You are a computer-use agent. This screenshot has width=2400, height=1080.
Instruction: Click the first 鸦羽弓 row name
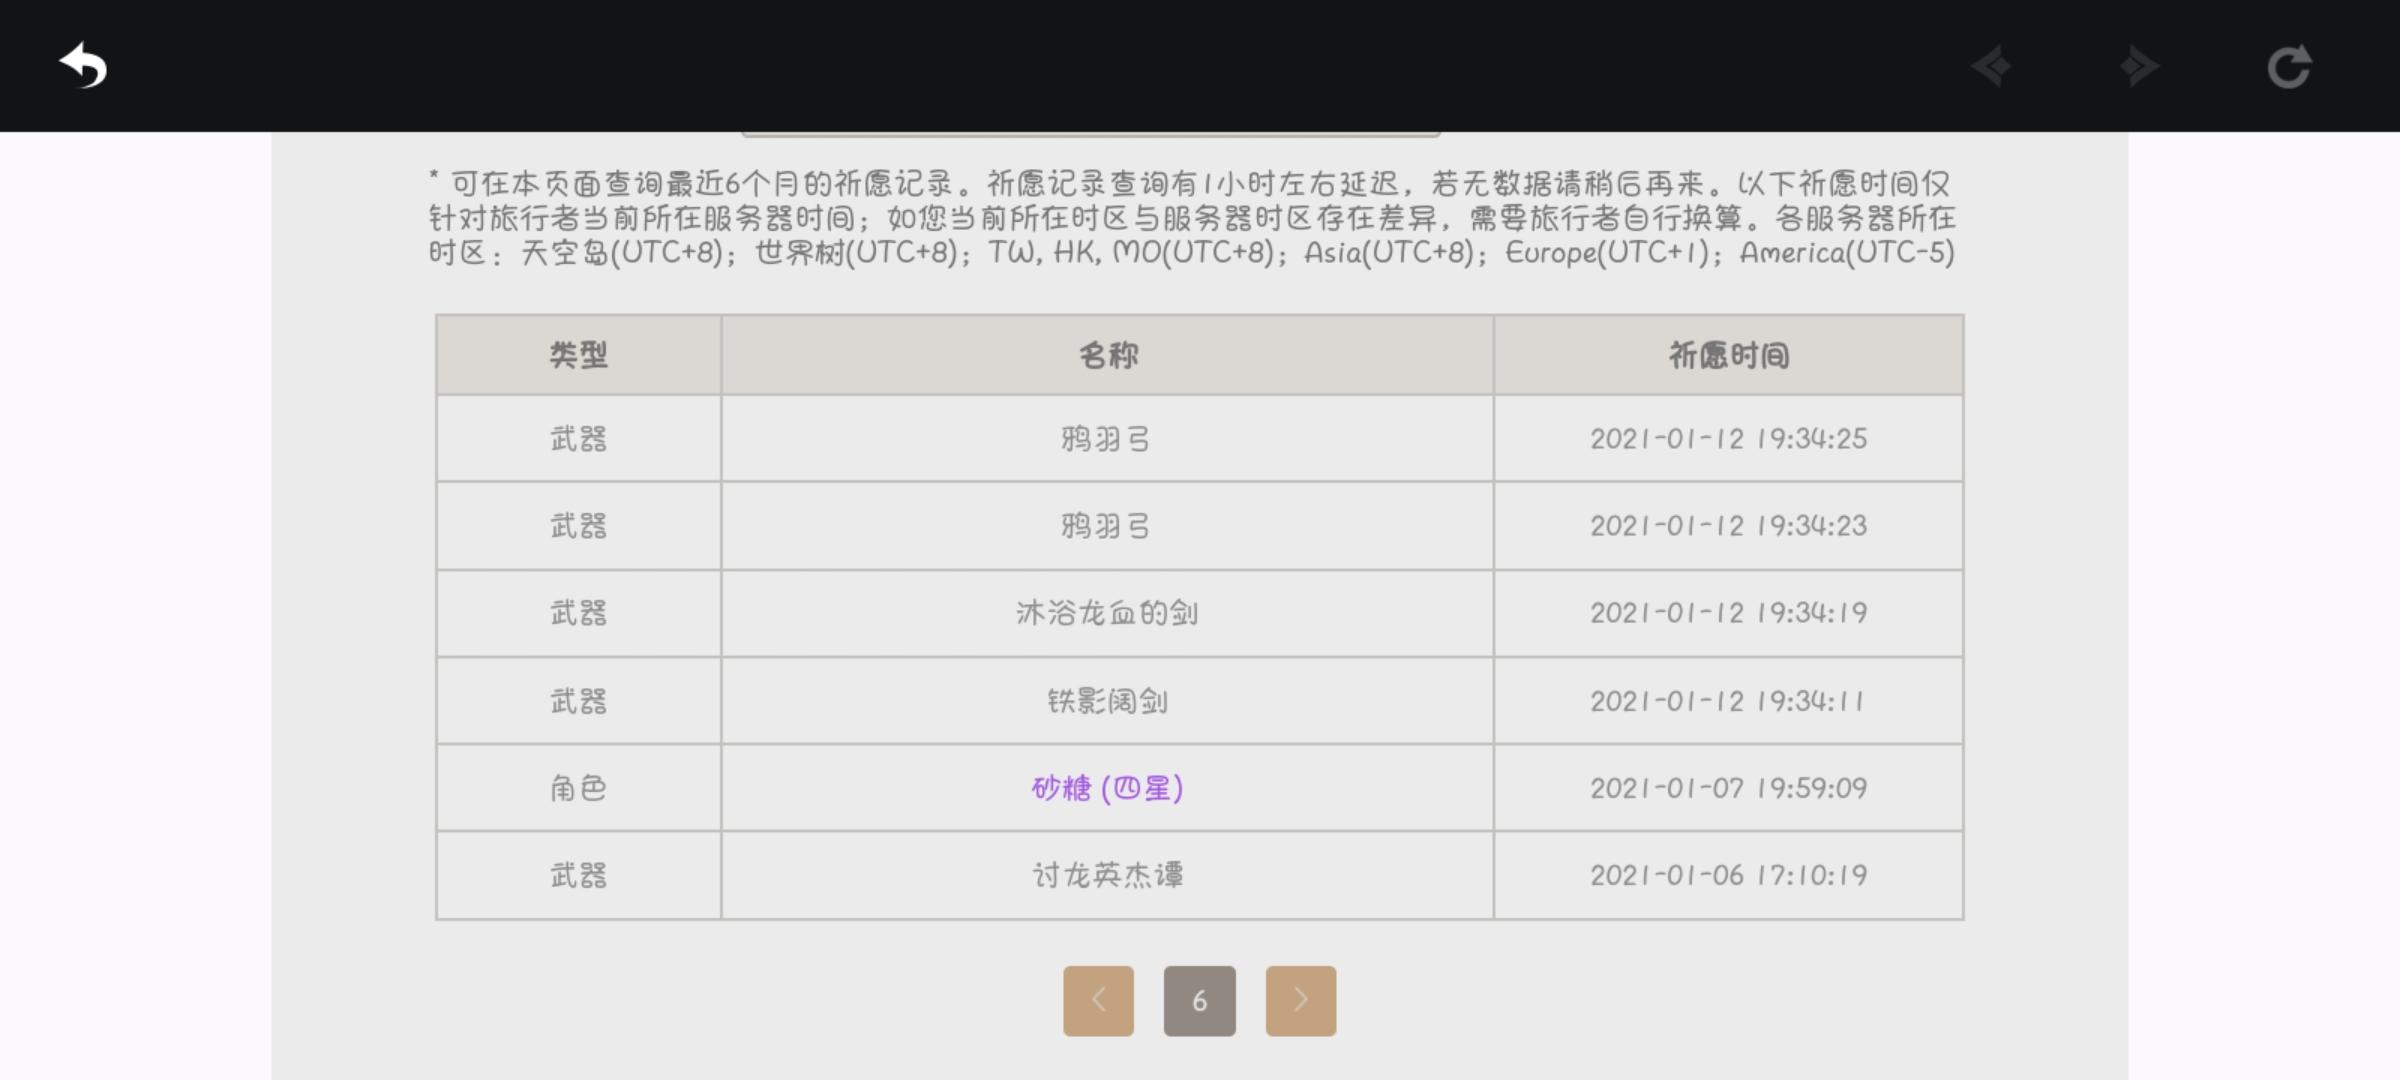pos(1107,439)
